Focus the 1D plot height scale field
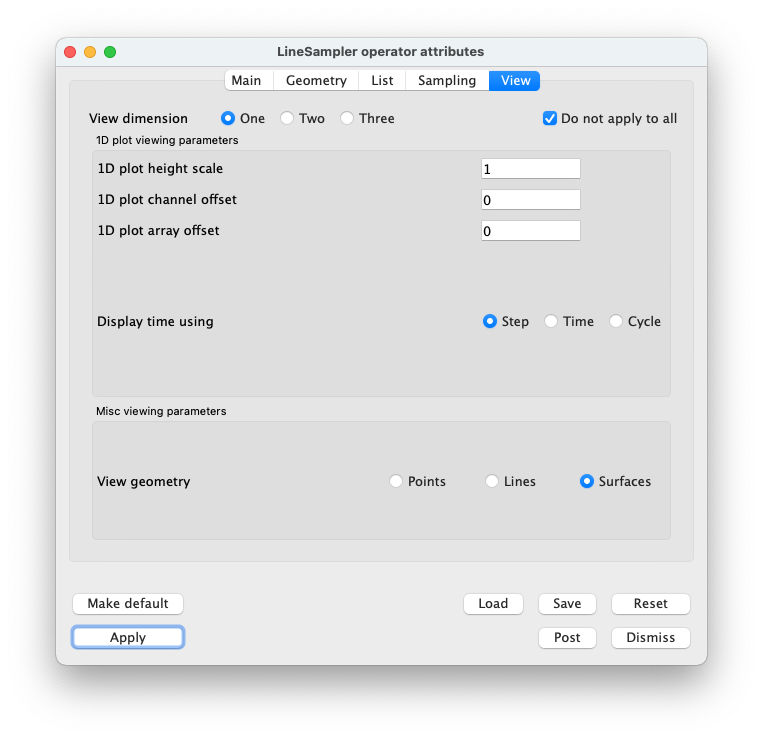This screenshot has height=739, width=763. point(530,169)
